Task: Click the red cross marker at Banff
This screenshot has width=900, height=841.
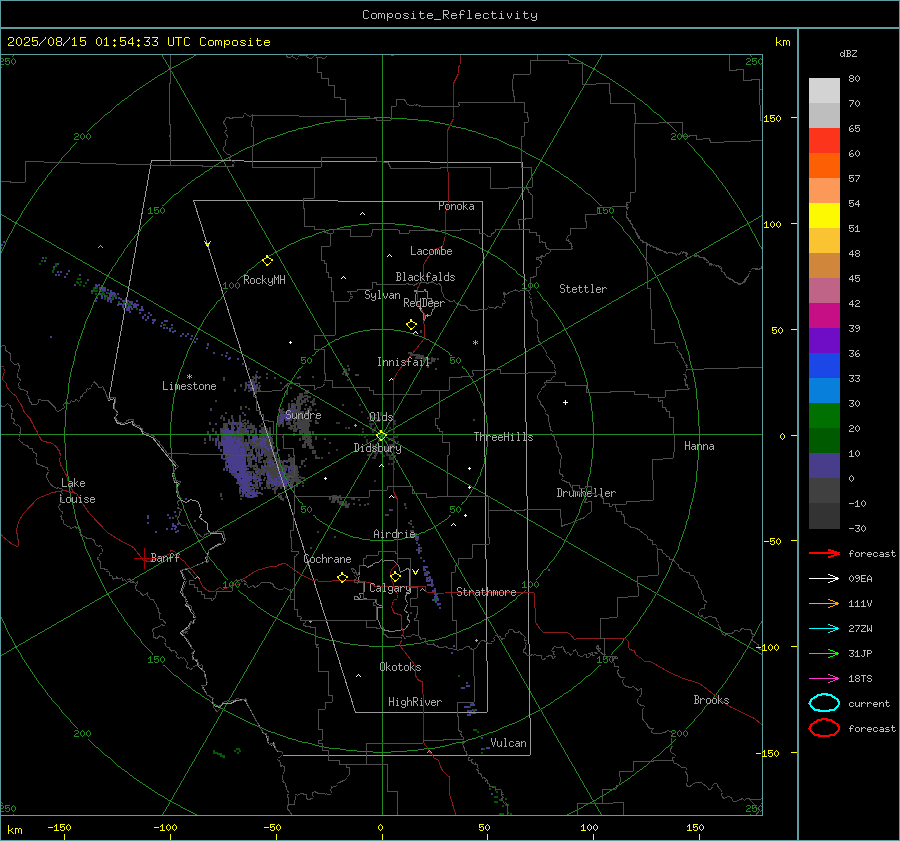Action: click(x=143, y=558)
